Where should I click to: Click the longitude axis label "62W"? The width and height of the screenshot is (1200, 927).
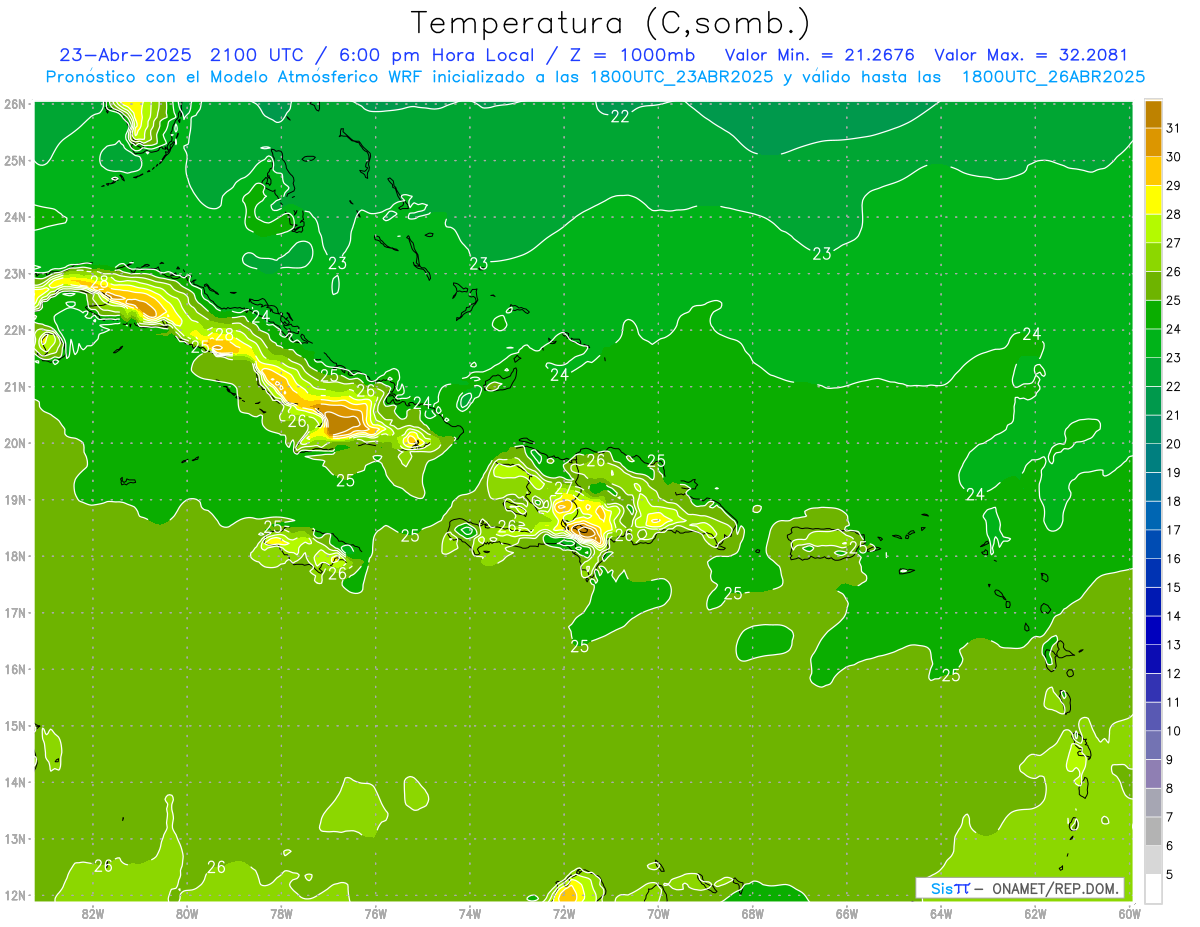[x=1035, y=913]
